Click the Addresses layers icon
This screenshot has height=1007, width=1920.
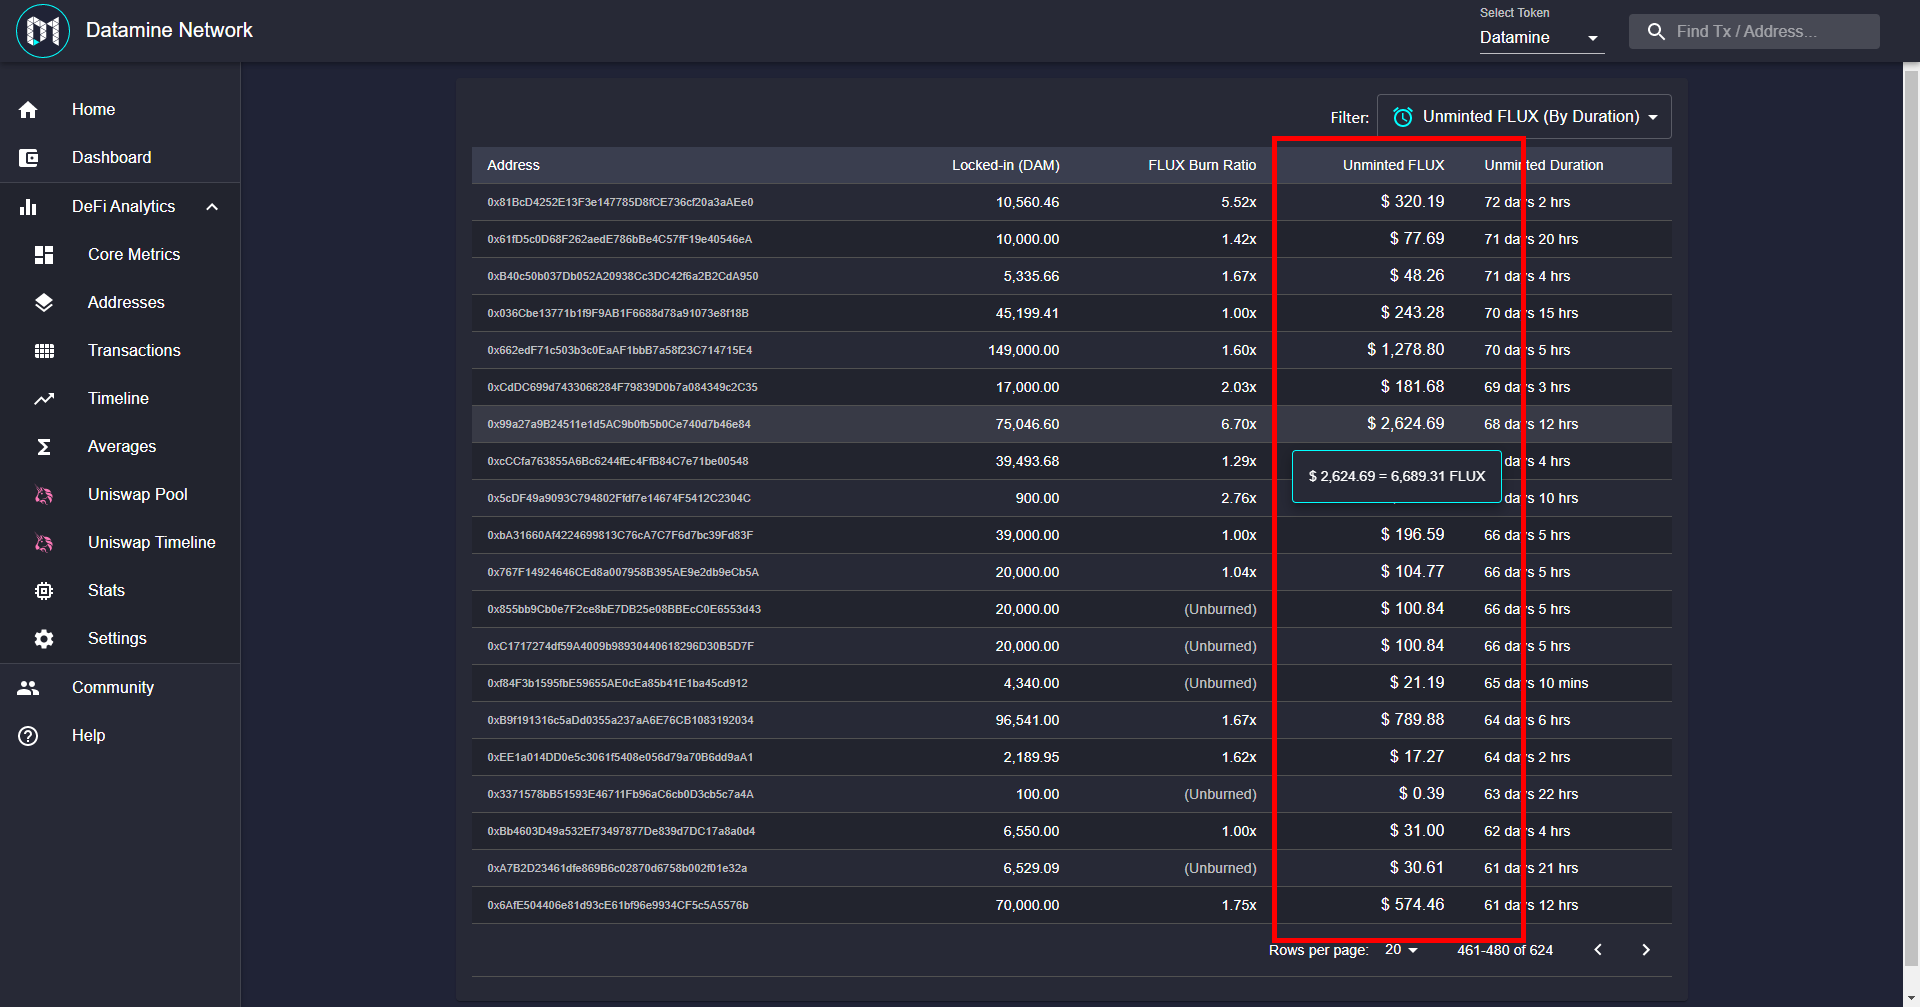(x=44, y=303)
